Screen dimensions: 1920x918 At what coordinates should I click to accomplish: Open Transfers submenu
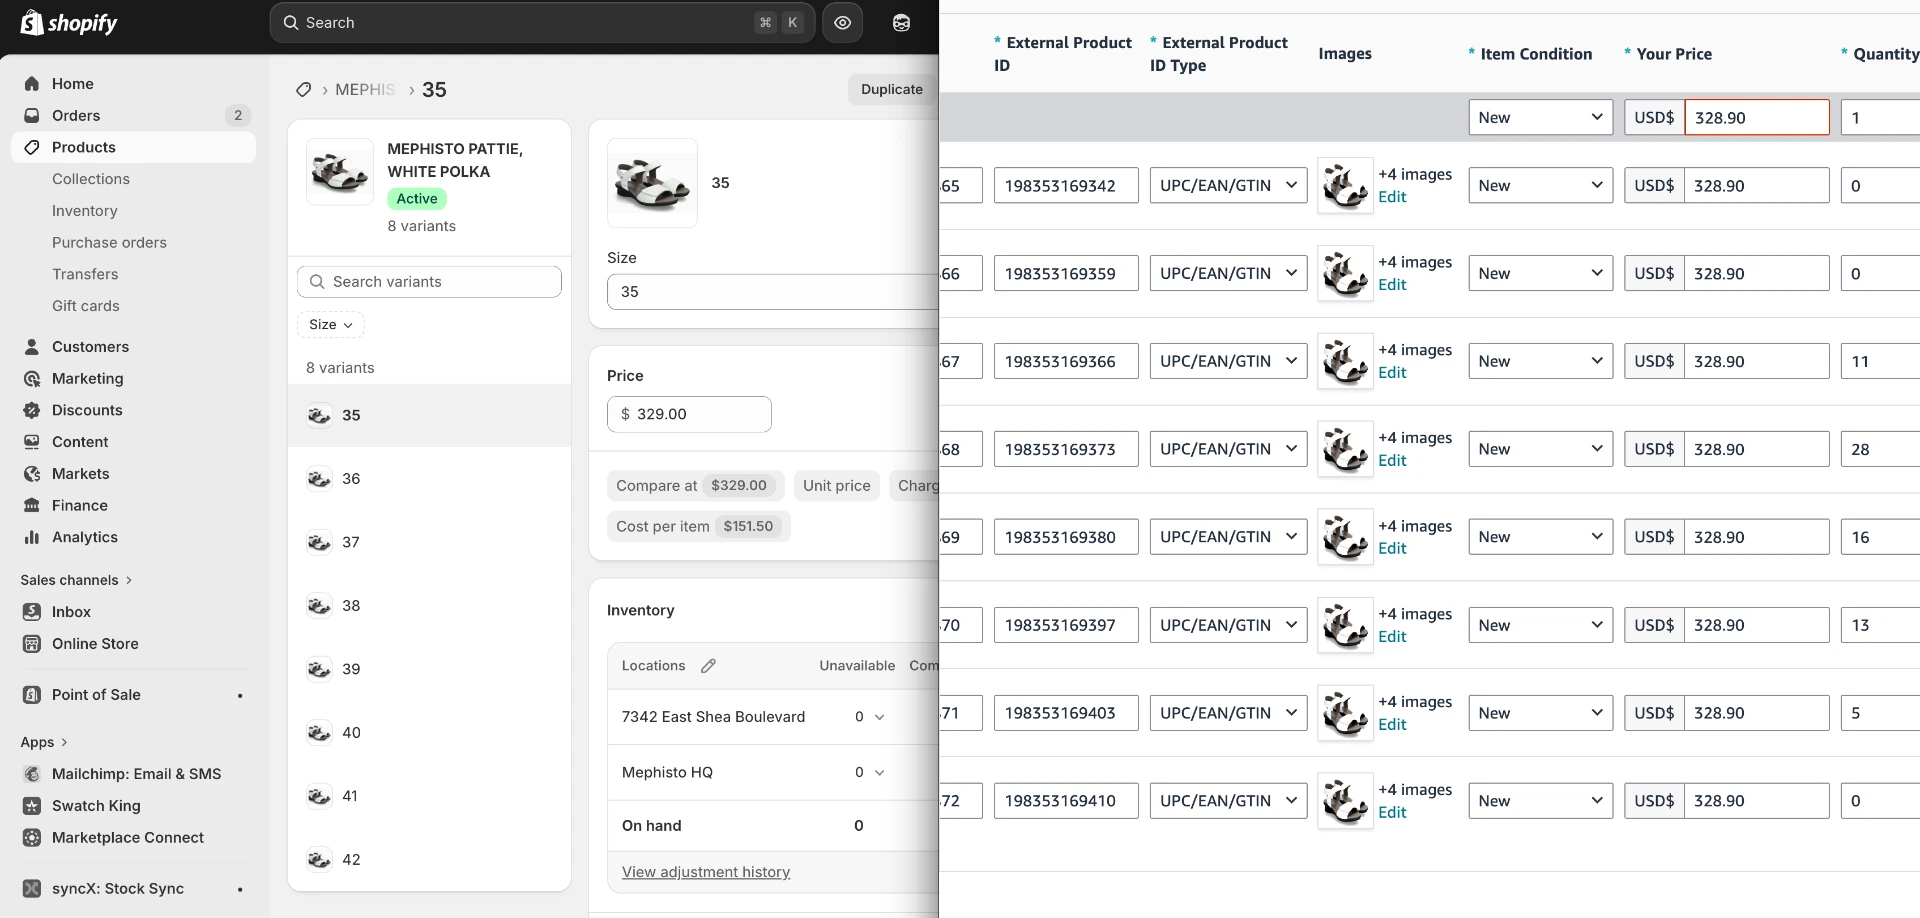tap(85, 274)
